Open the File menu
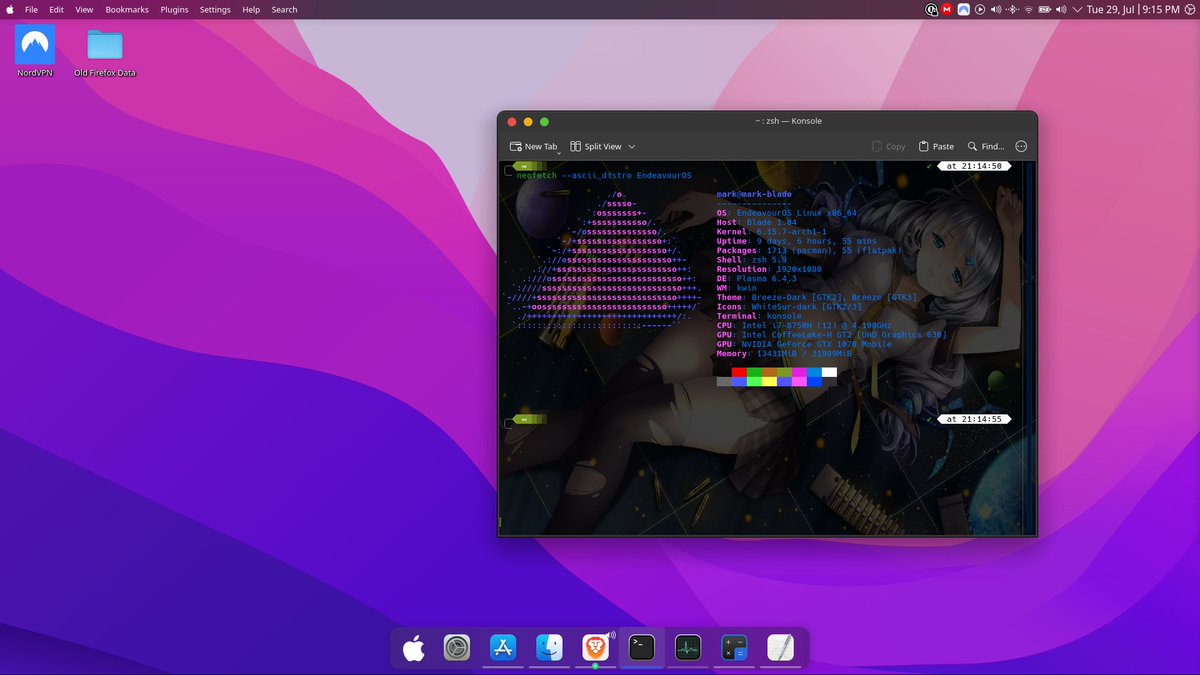The width and height of the screenshot is (1200, 675). click(x=32, y=9)
